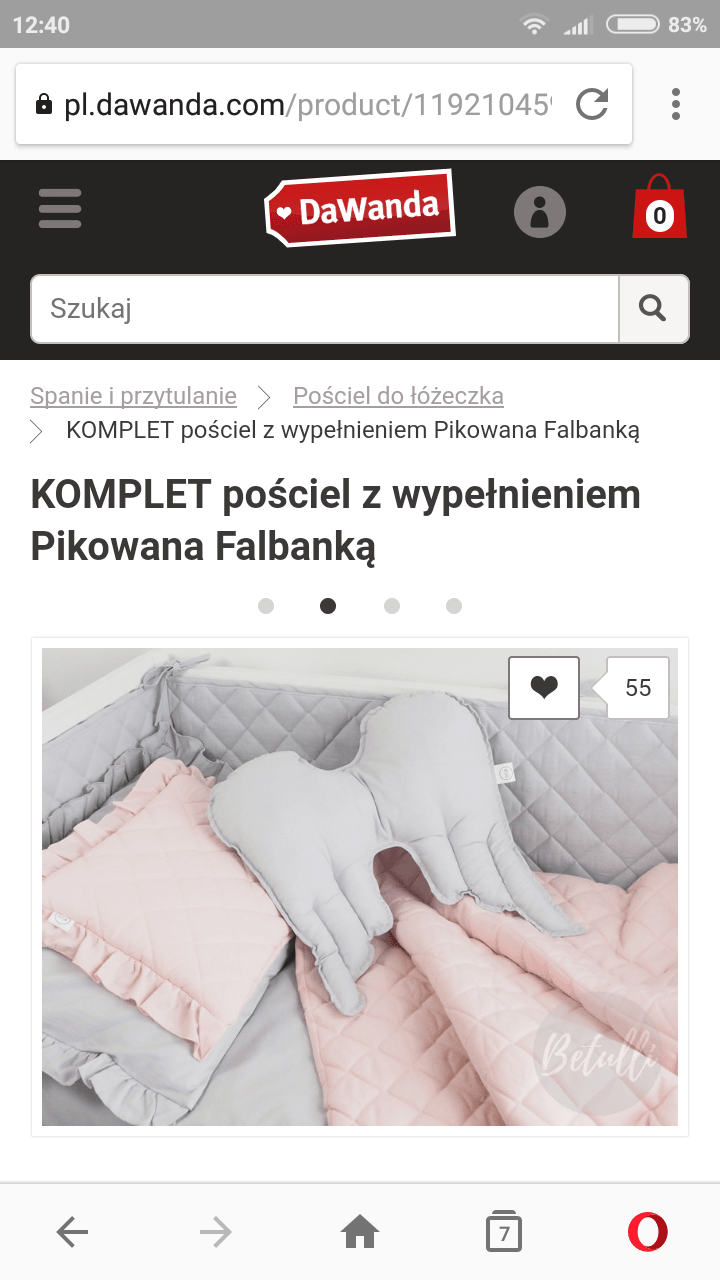Open the Pościel do łóżeczka breadcrumb link
The image size is (720, 1280).
[x=398, y=396]
